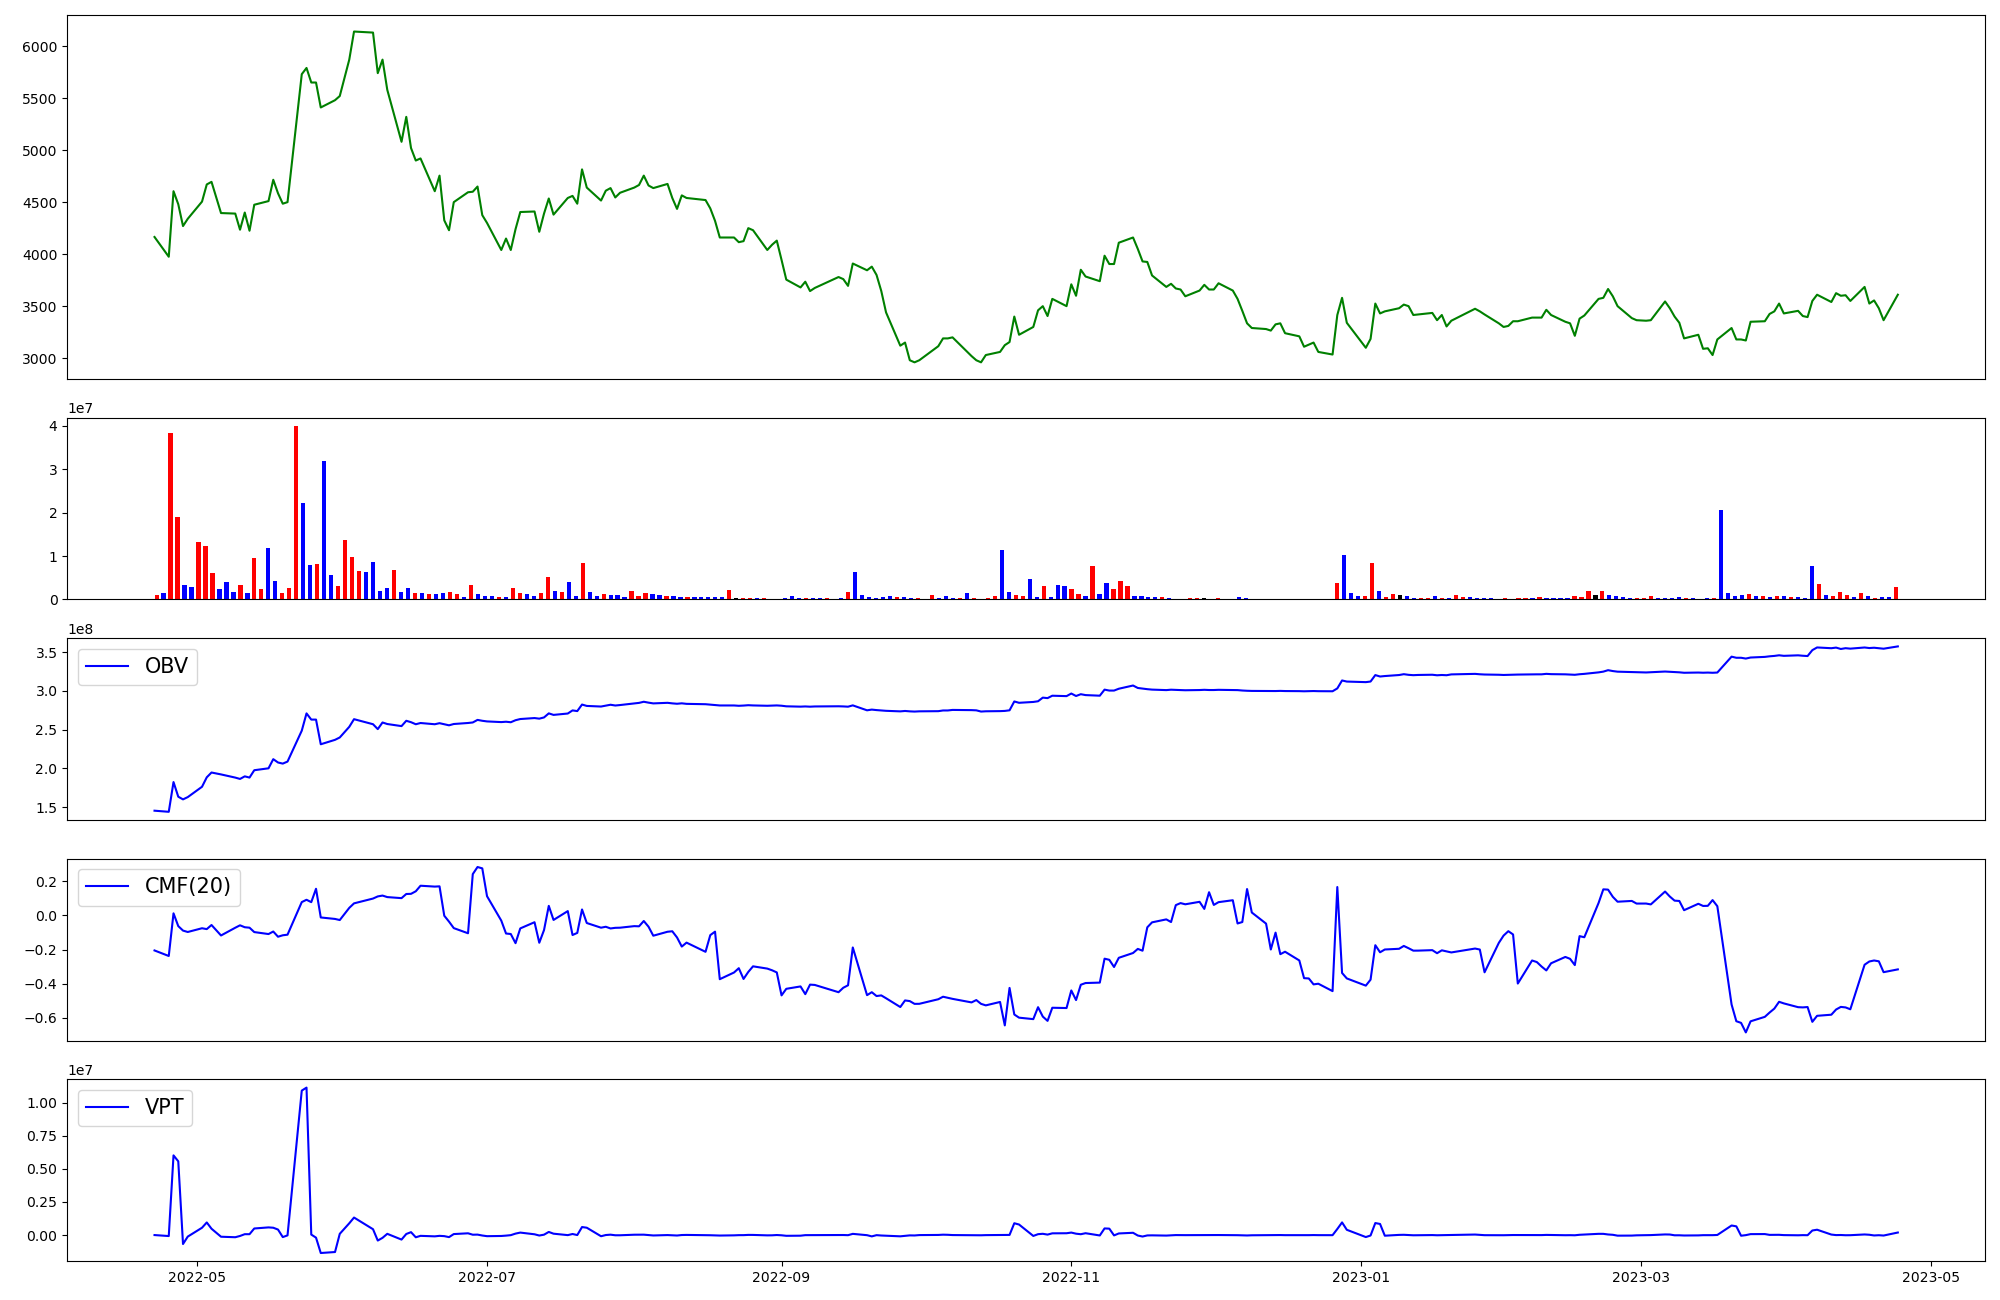Click the OBV legend label

pyautogui.click(x=166, y=667)
